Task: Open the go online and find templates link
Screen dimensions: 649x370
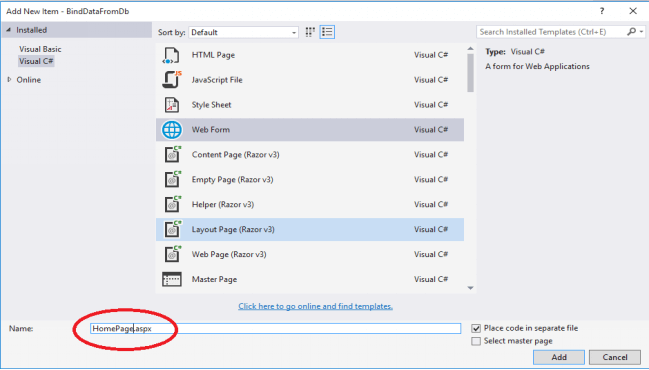Action: tap(315, 306)
